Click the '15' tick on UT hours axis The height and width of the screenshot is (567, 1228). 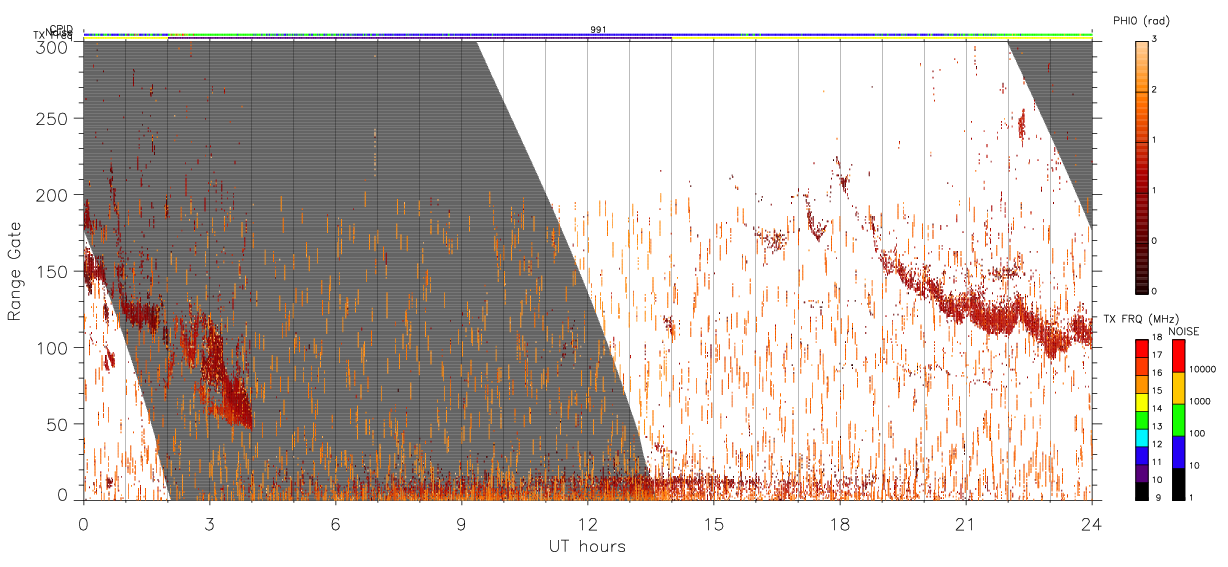pos(714,524)
